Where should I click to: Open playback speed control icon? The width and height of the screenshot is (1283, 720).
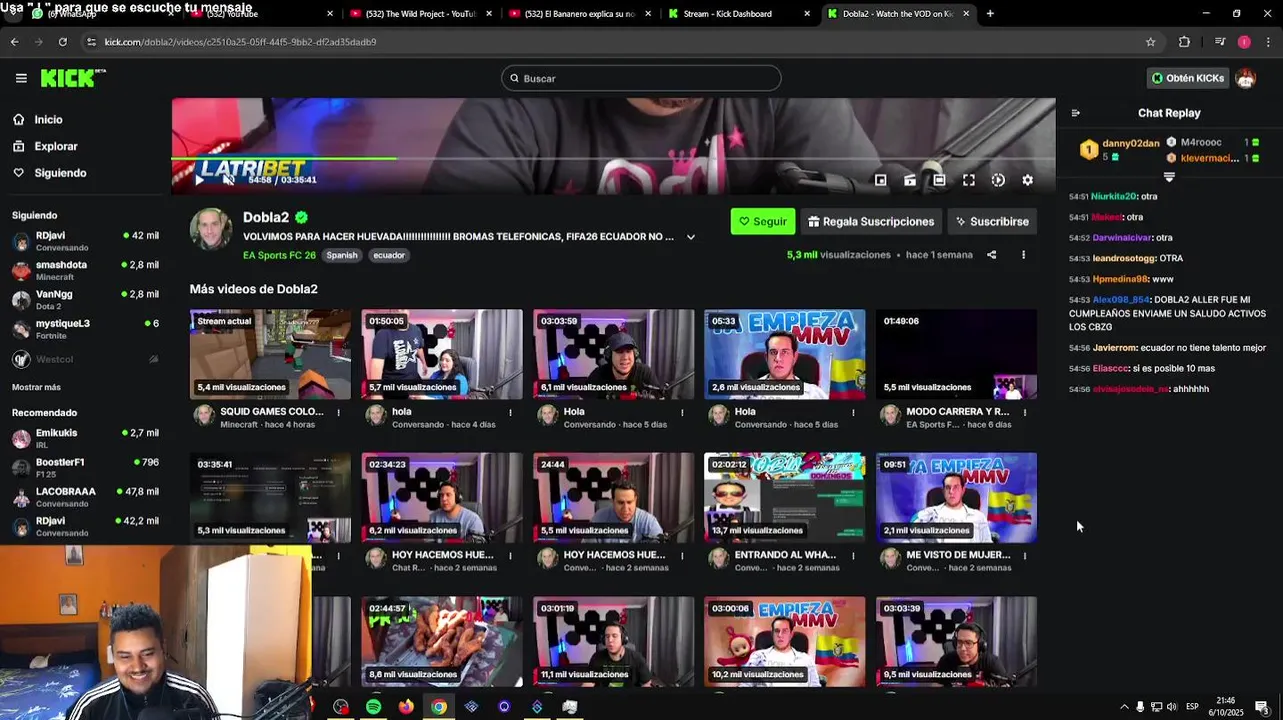(x=998, y=180)
